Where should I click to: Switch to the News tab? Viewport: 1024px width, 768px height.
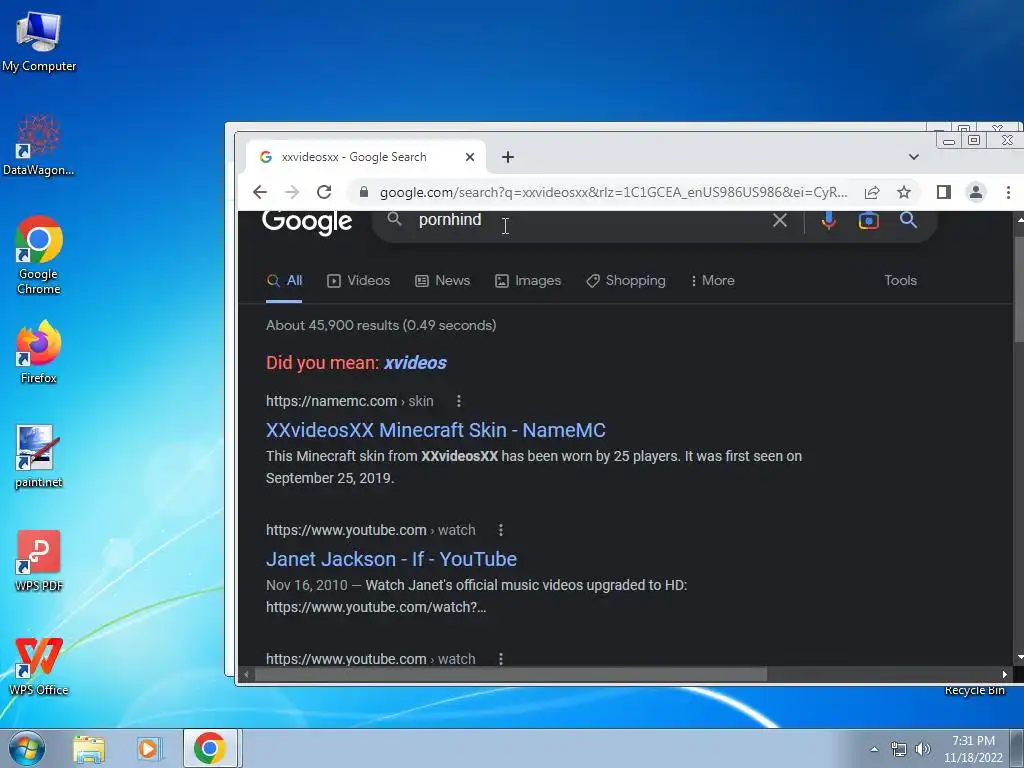pos(443,281)
